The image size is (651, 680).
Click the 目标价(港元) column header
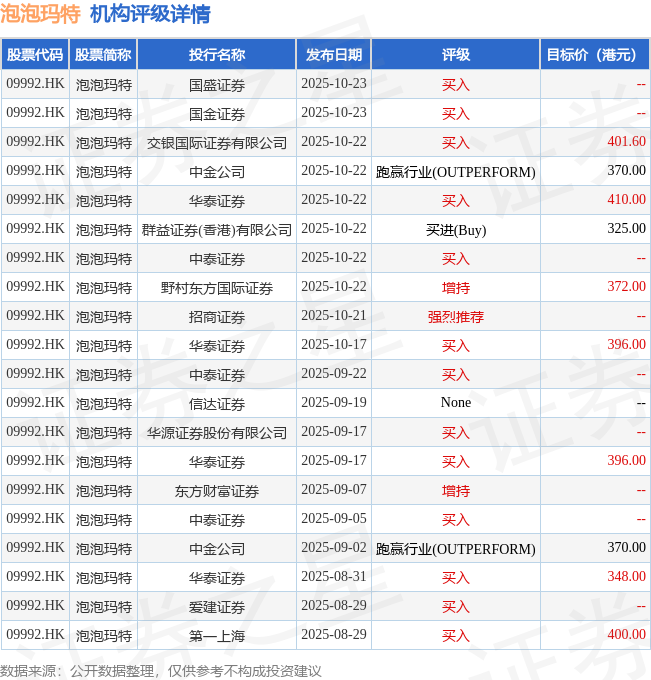[595, 55]
